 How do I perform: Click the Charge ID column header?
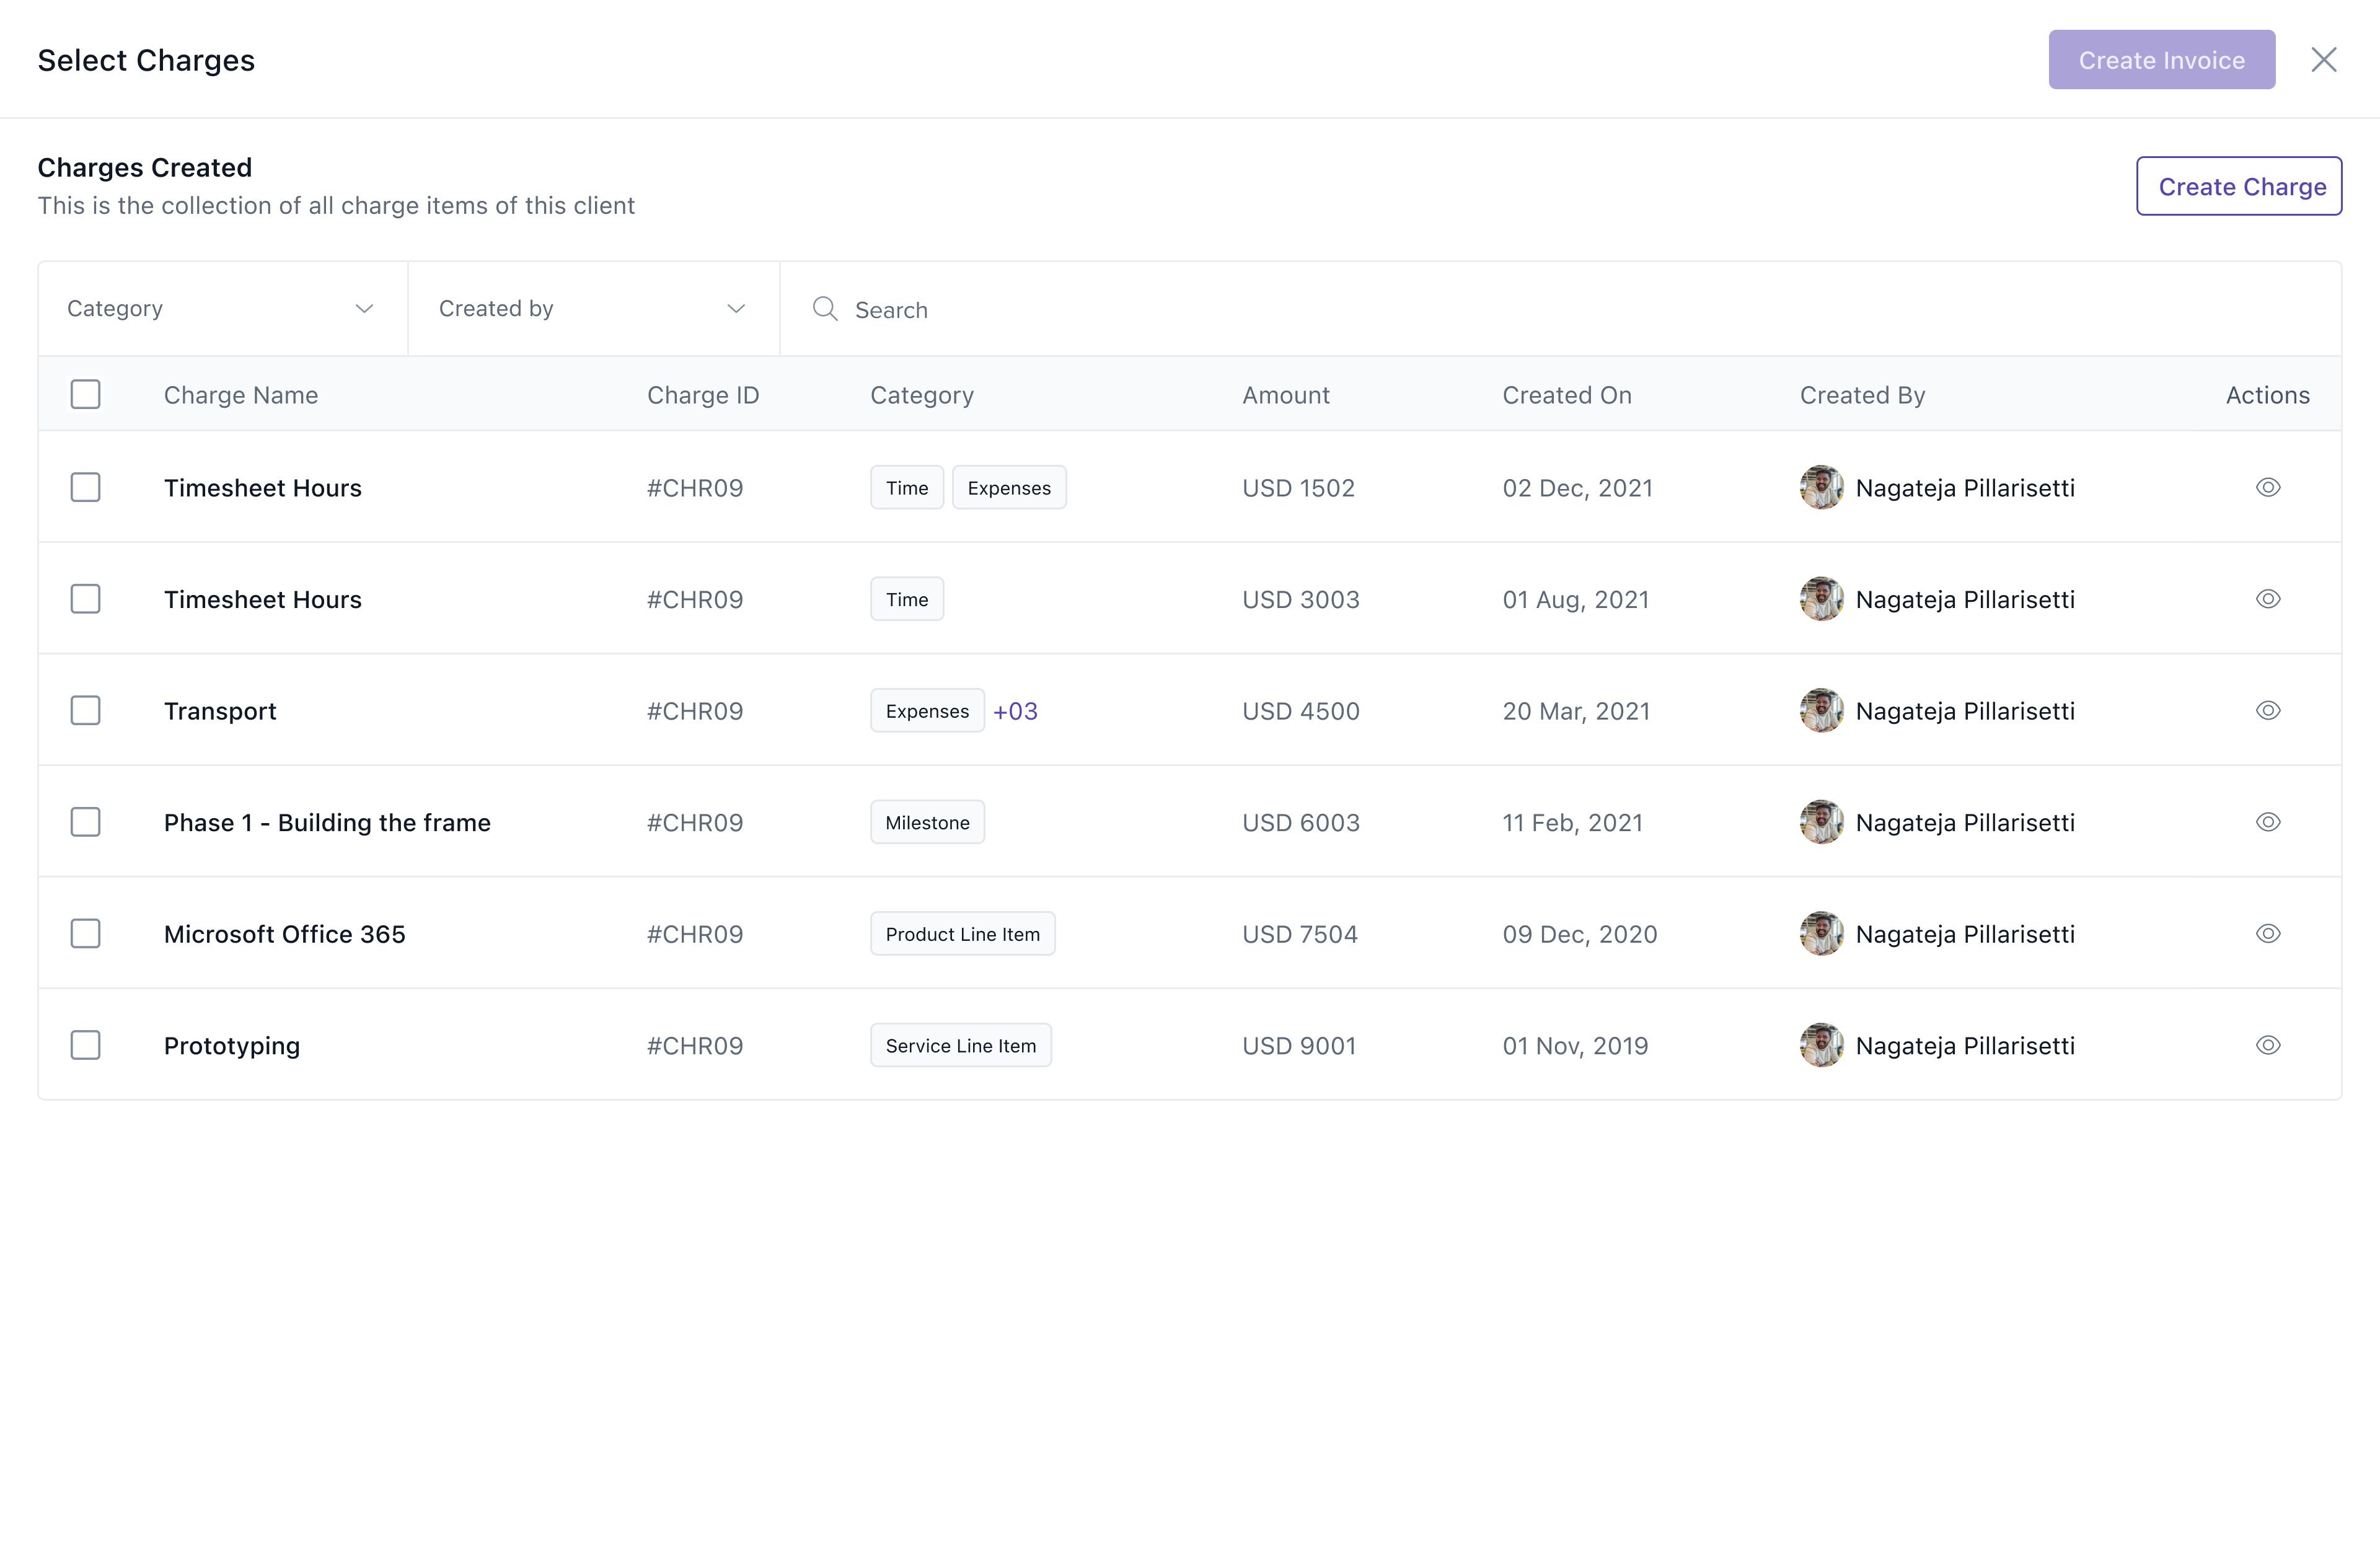(703, 395)
